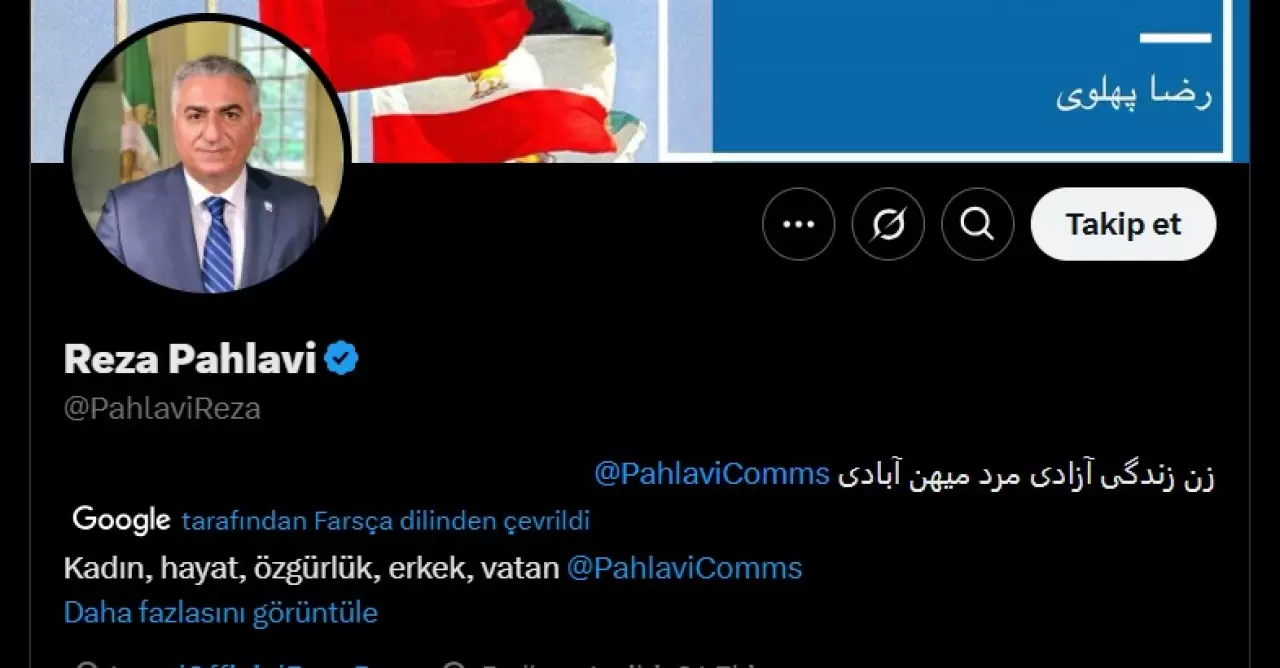Click the white line above banner name
1280x668 pixels.
point(1176,38)
